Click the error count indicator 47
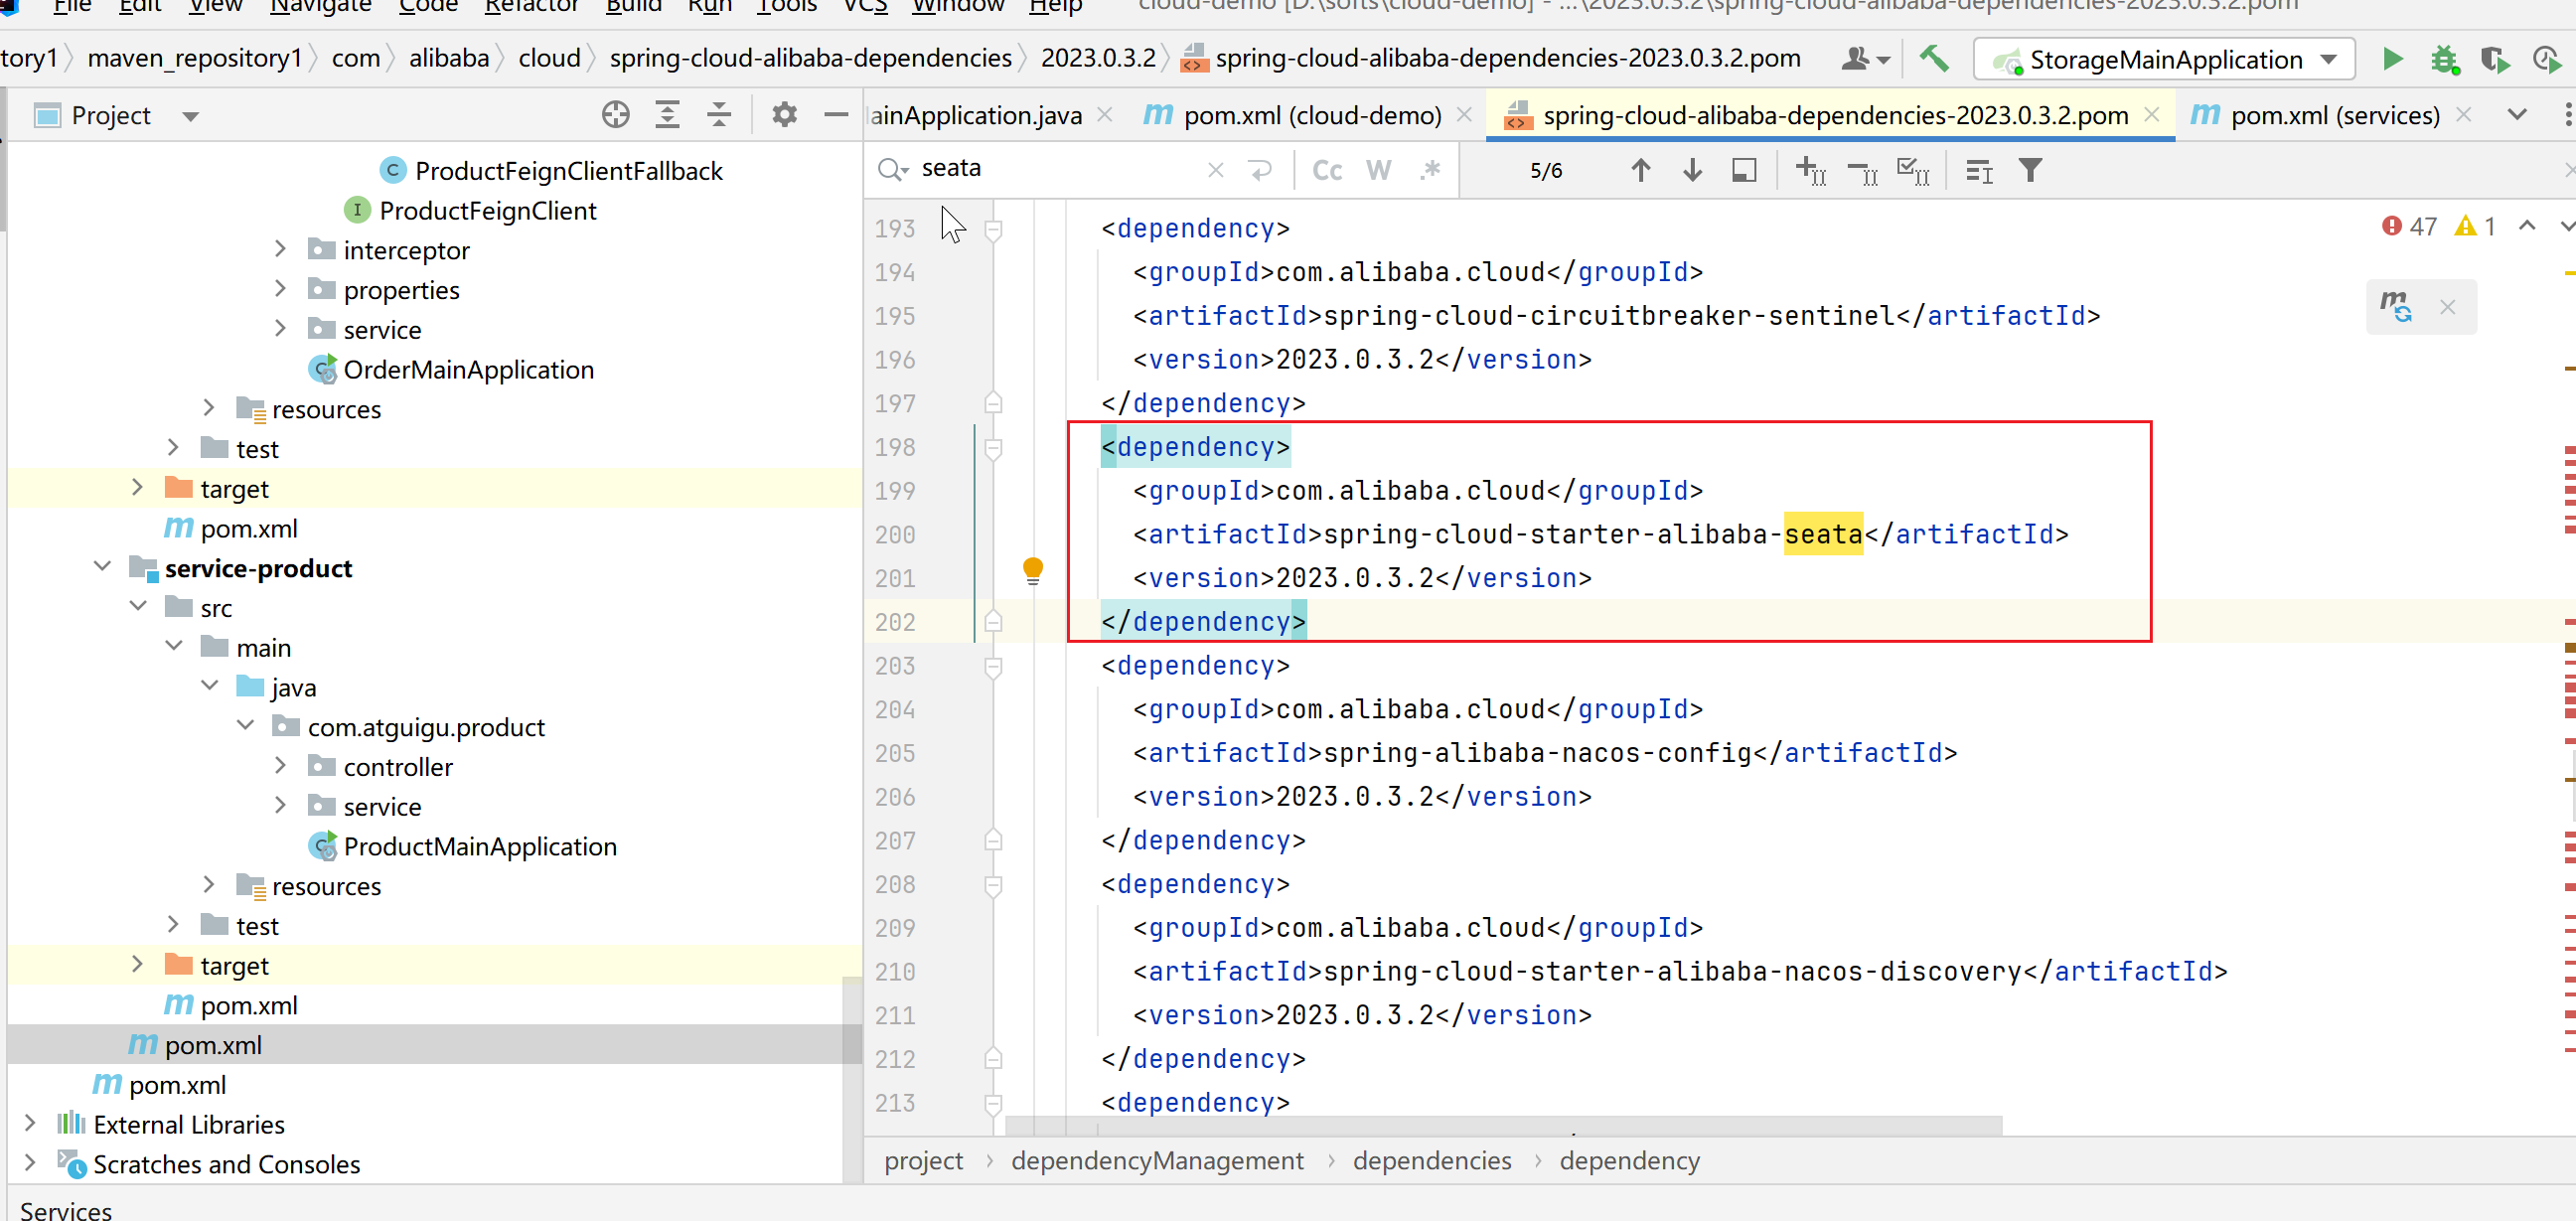Screen dimensions: 2576x1221 pos(2409,226)
